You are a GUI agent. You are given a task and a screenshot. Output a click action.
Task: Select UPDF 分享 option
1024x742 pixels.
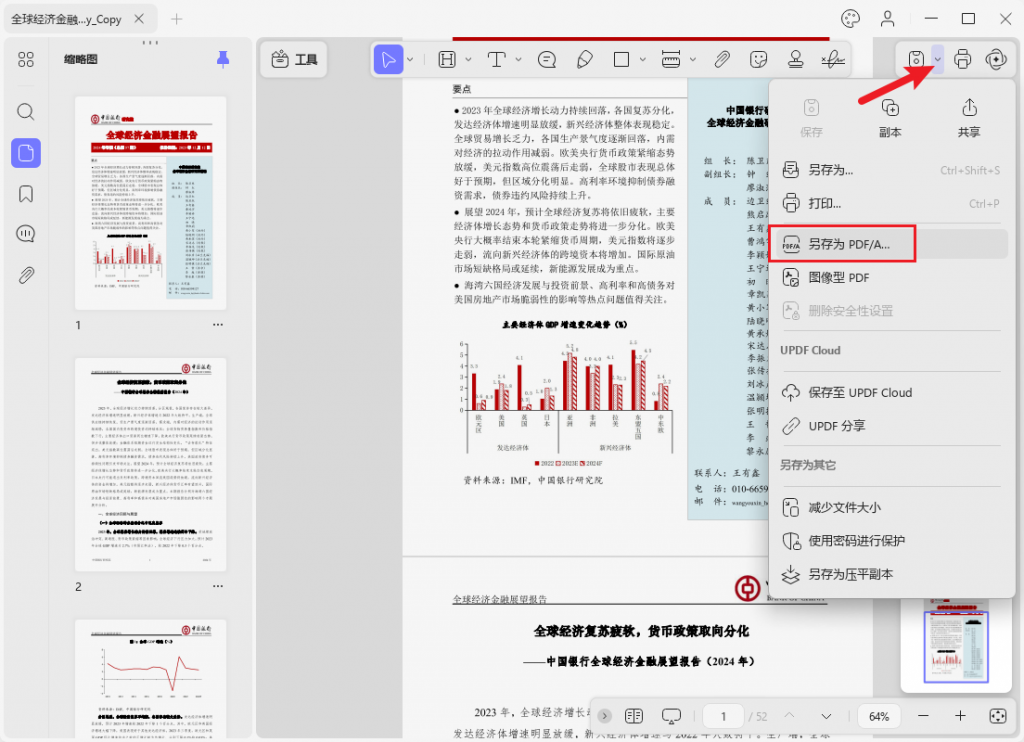pos(891,426)
